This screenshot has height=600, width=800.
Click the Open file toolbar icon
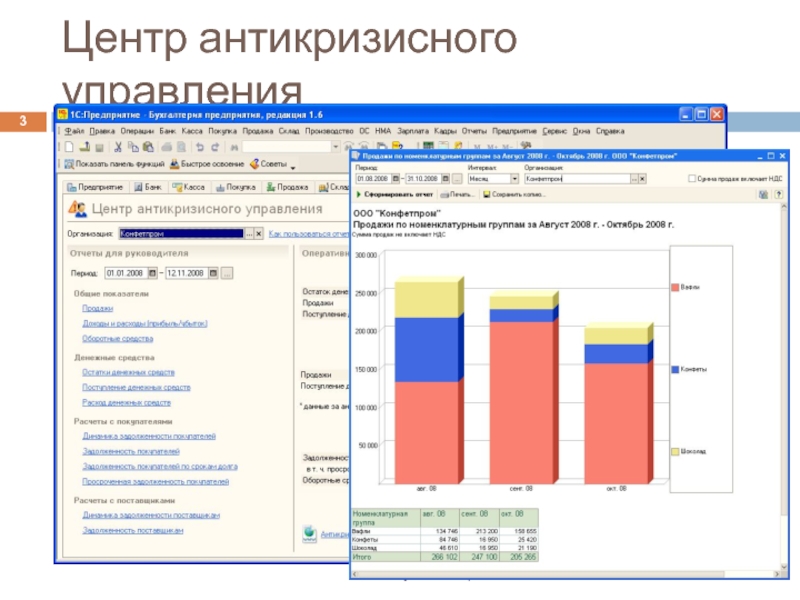(85, 147)
